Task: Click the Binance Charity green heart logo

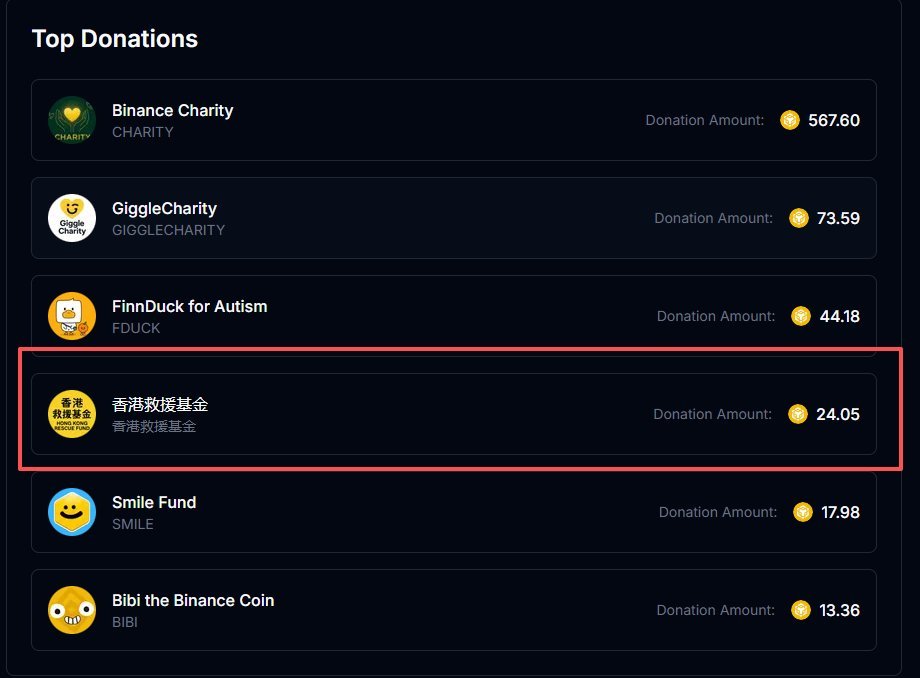Action: tap(72, 120)
